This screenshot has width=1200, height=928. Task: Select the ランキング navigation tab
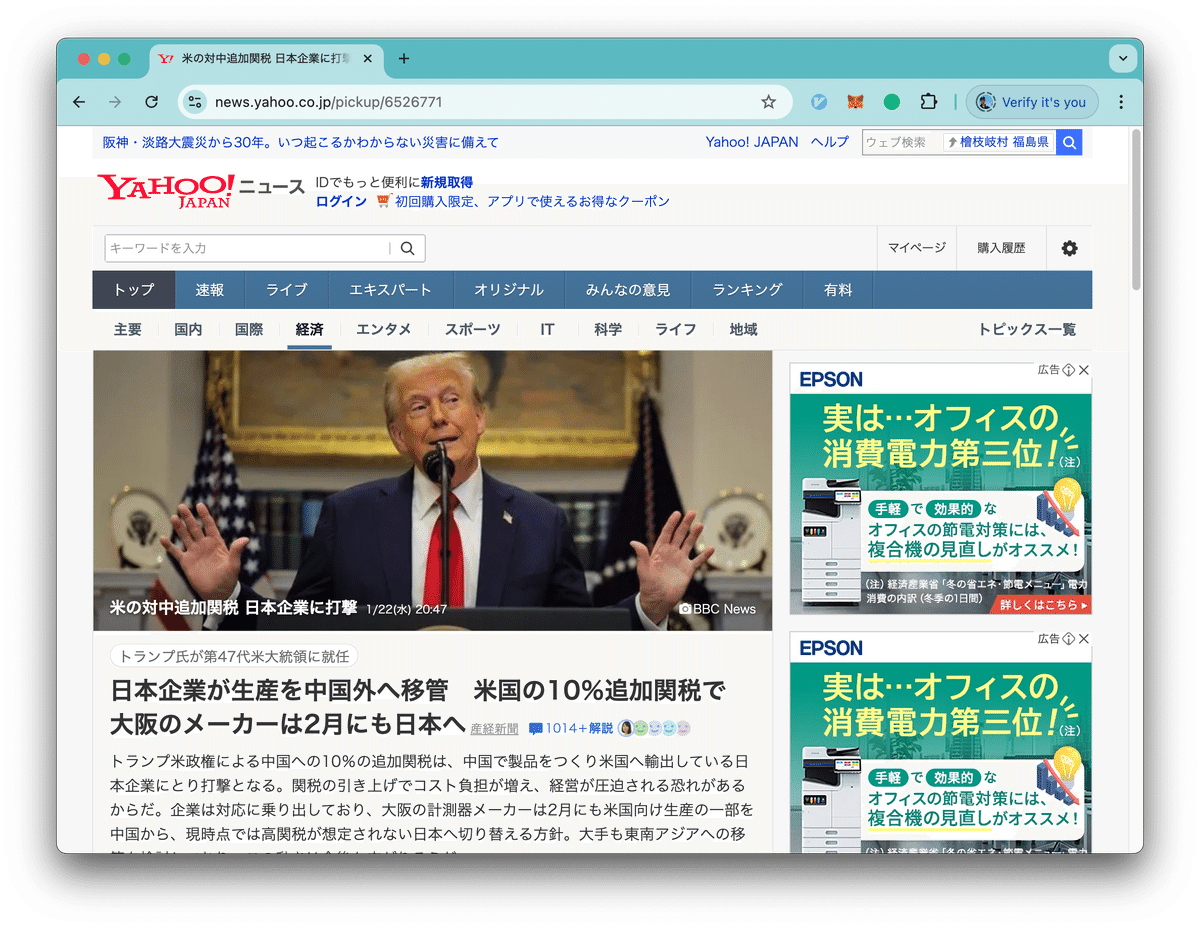click(747, 290)
